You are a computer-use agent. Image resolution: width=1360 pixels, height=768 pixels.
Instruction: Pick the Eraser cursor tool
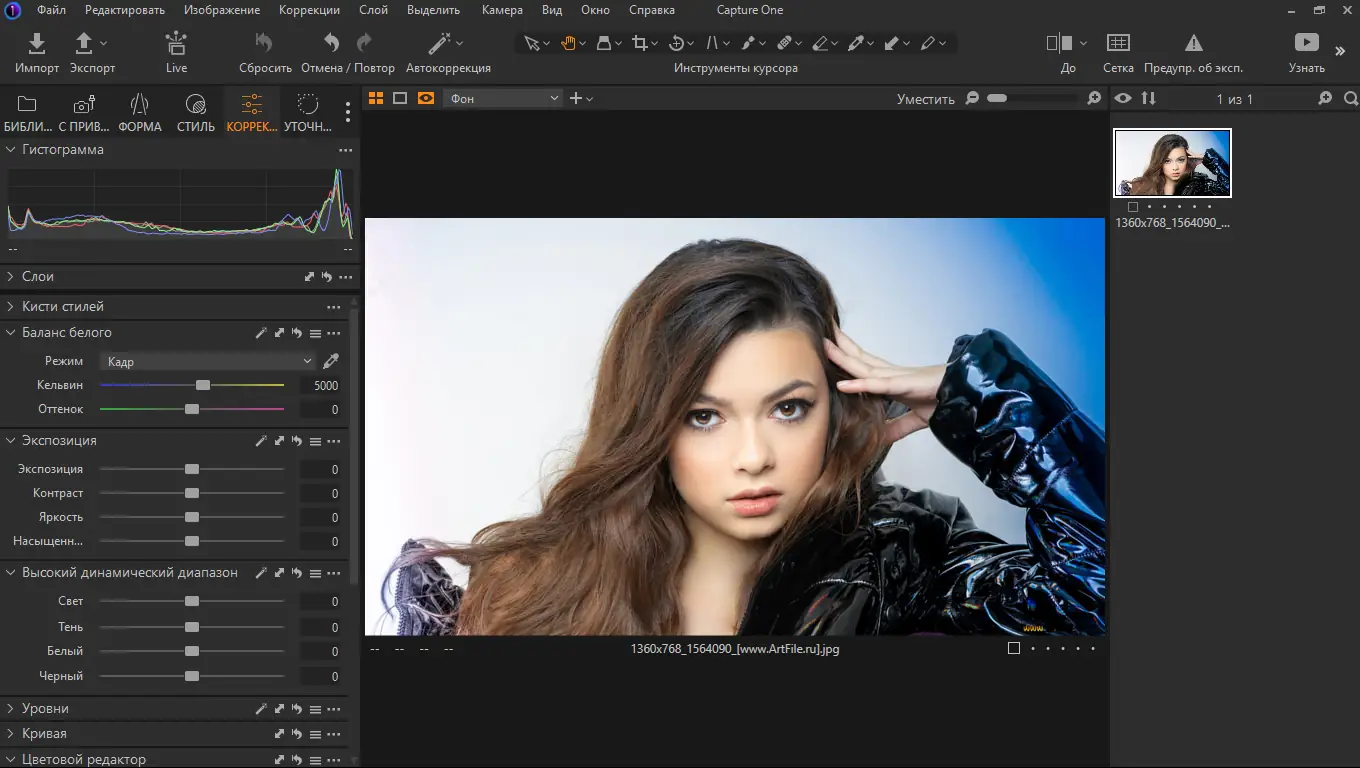pos(822,43)
